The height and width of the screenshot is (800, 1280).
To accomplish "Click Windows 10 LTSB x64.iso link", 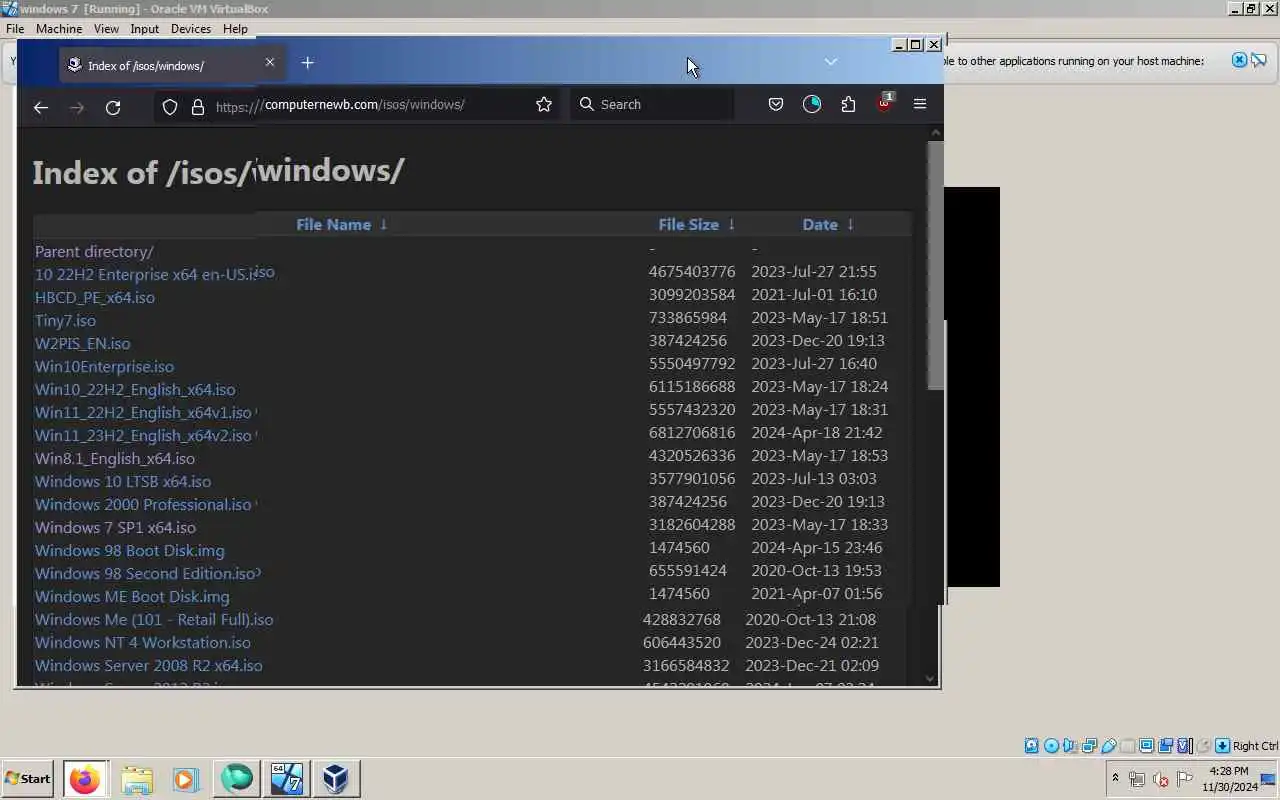I will point(123,481).
